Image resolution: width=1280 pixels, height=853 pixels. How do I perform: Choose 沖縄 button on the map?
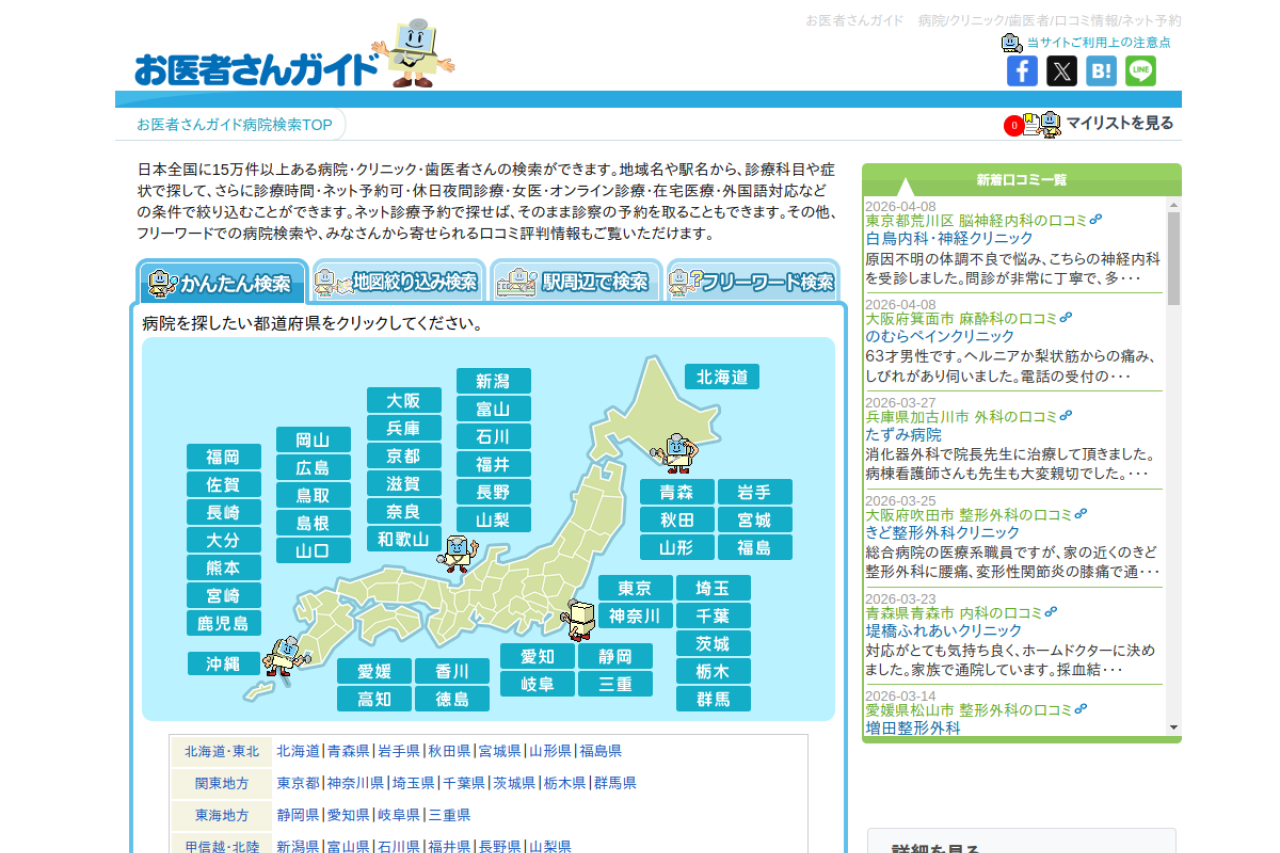coord(224,664)
